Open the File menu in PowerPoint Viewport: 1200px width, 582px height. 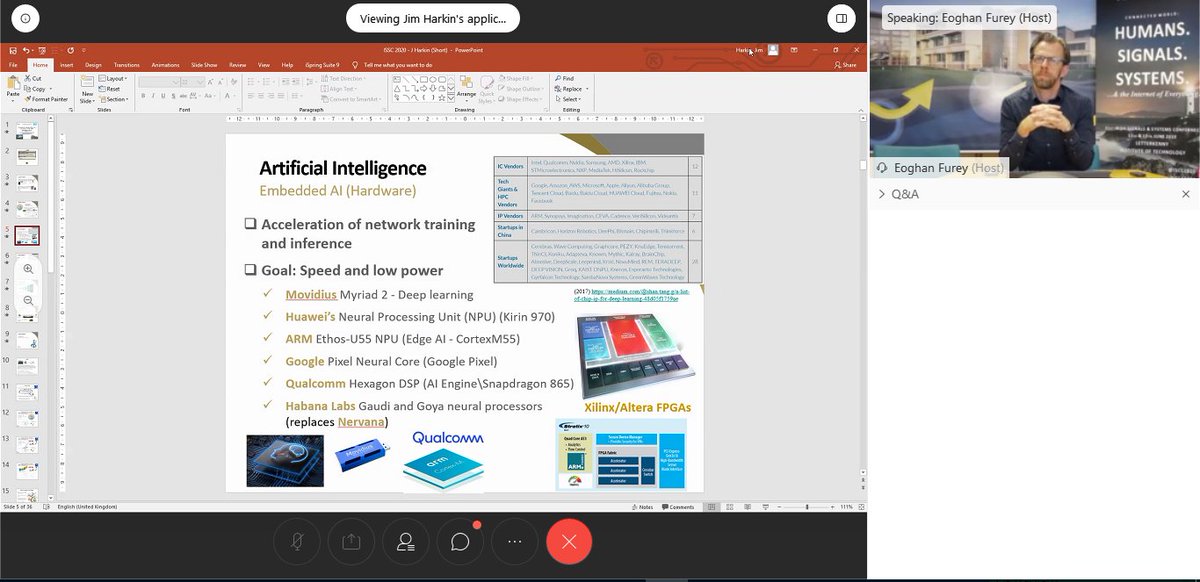13,64
